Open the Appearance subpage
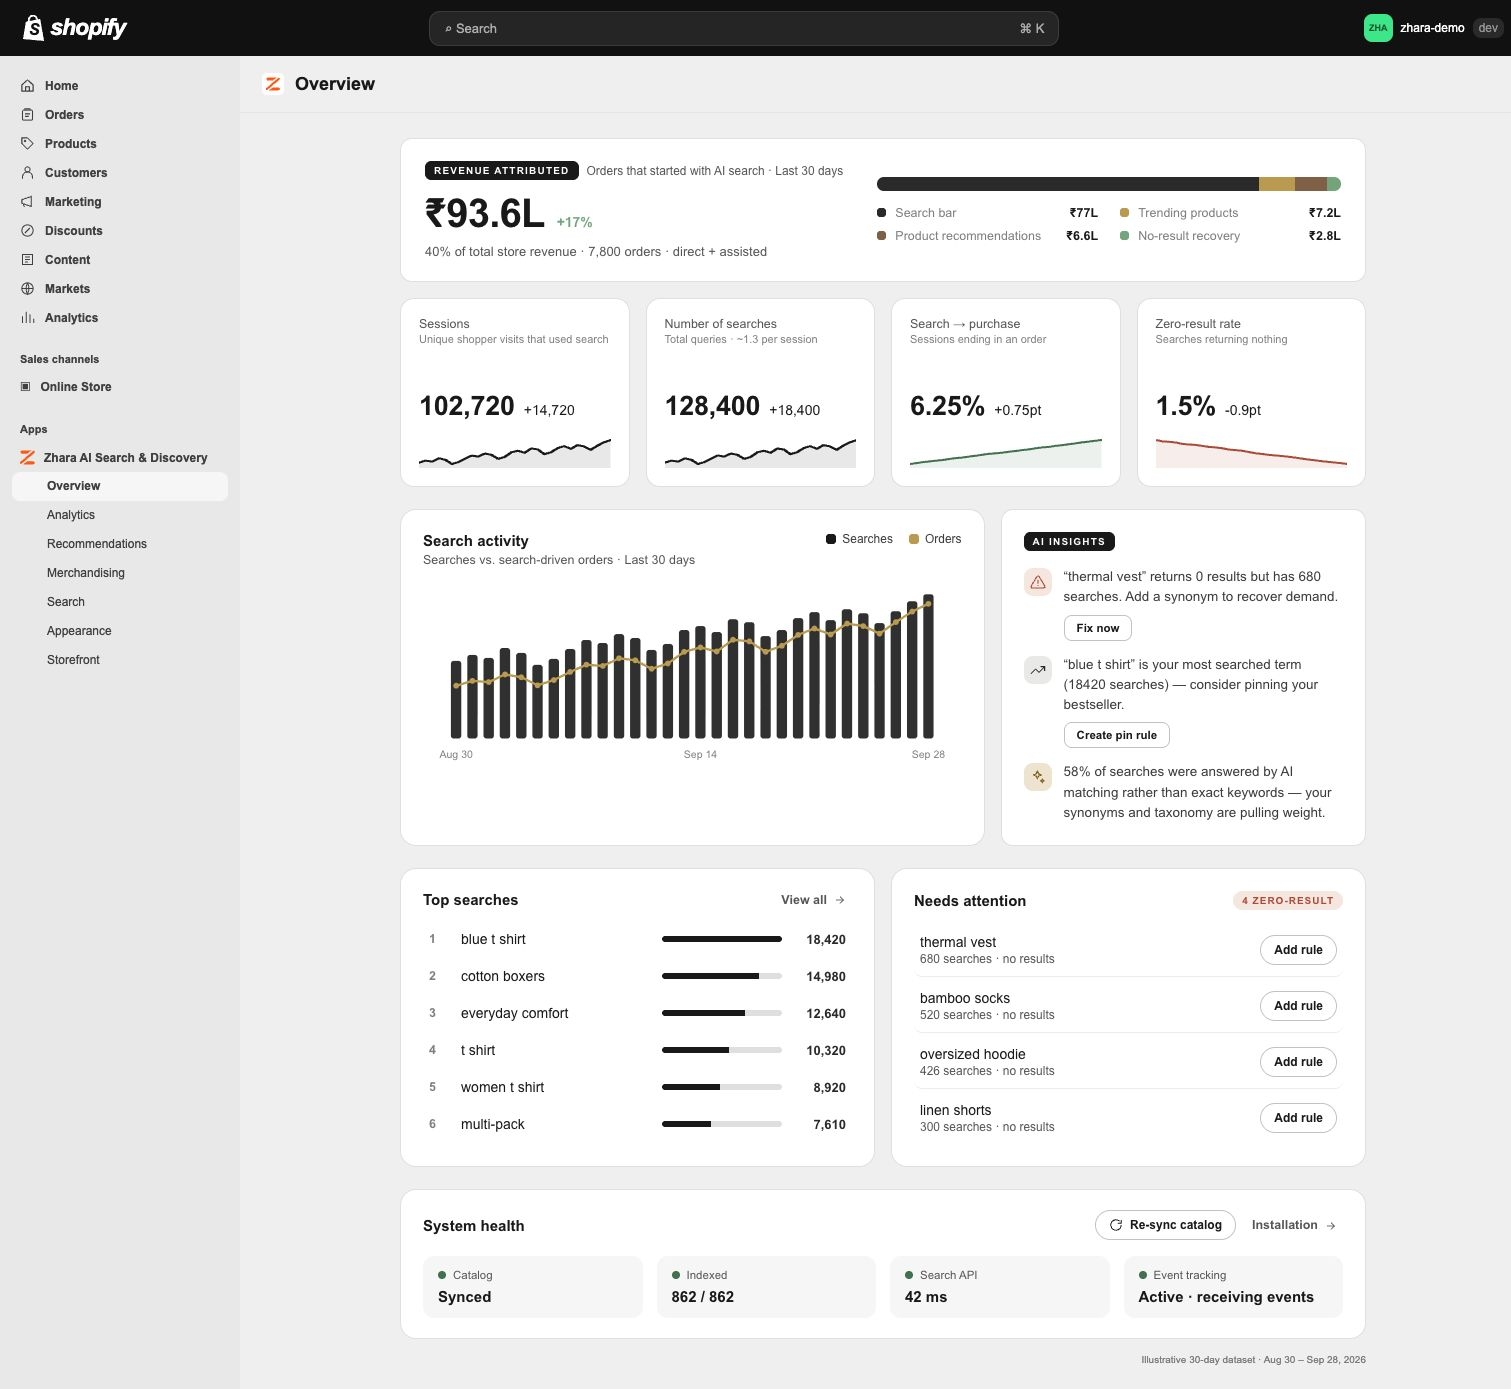Image resolution: width=1511 pixels, height=1389 pixels. point(79,631)
